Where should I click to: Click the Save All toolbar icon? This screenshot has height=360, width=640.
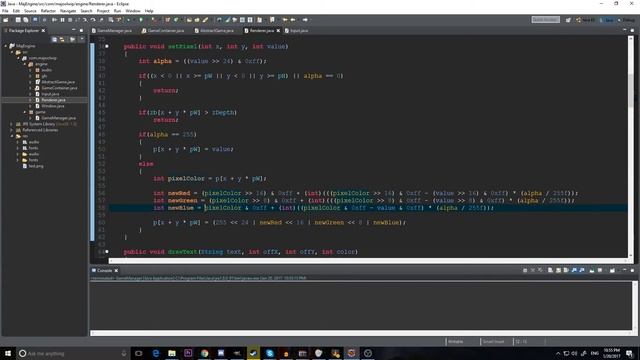click(x=26, y=20)
